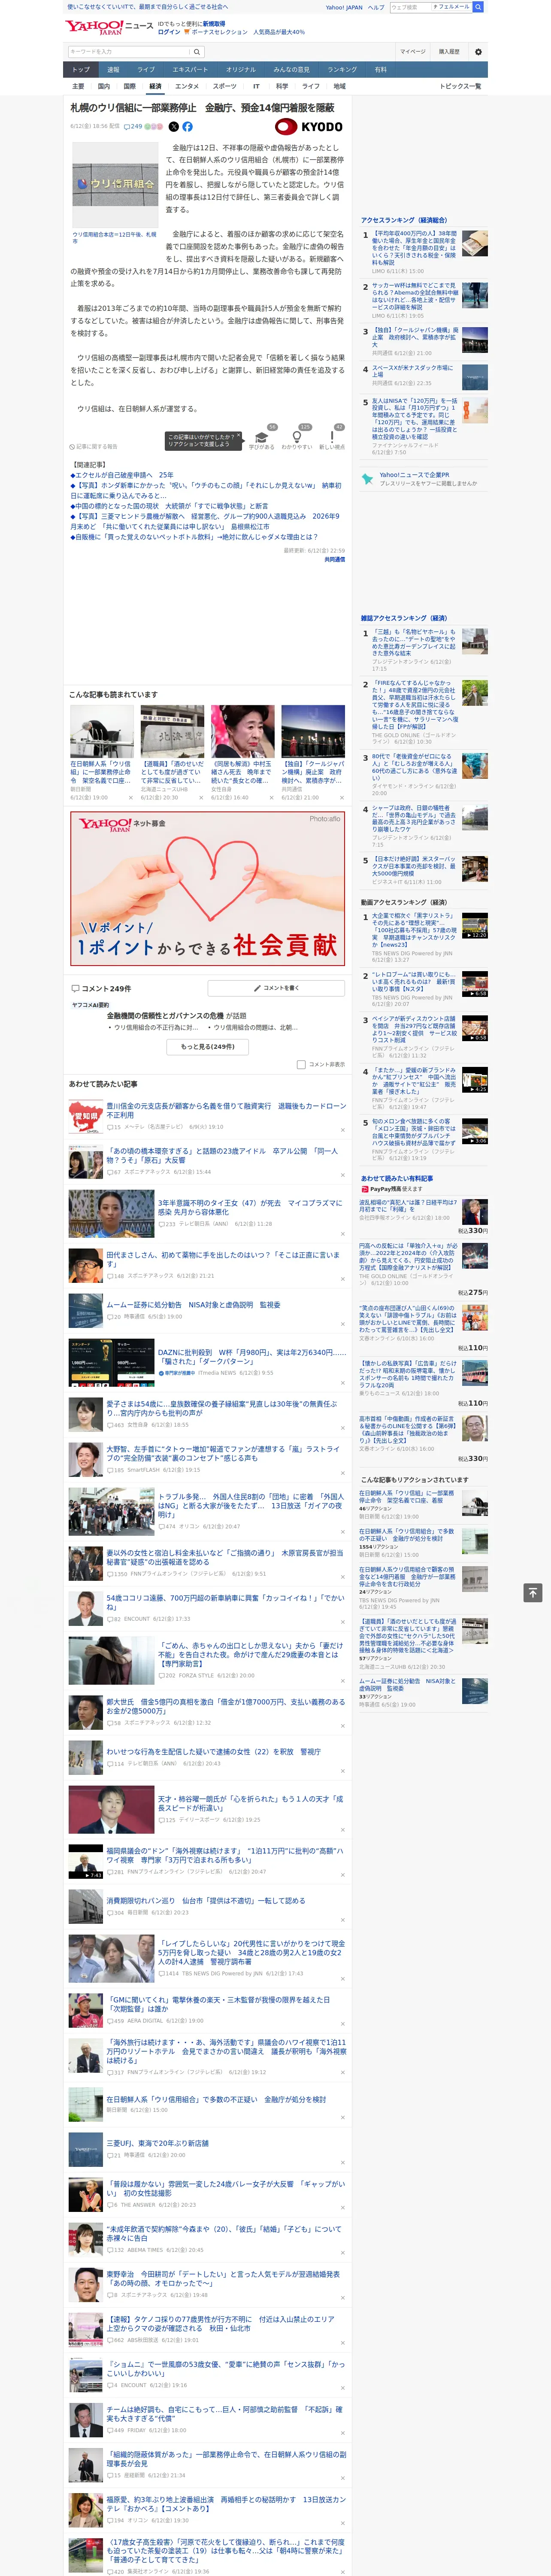Open related article 中国の標的となった国の現状
The height and width of the screenshot is (2576, 551).
[x=169, y=506]
